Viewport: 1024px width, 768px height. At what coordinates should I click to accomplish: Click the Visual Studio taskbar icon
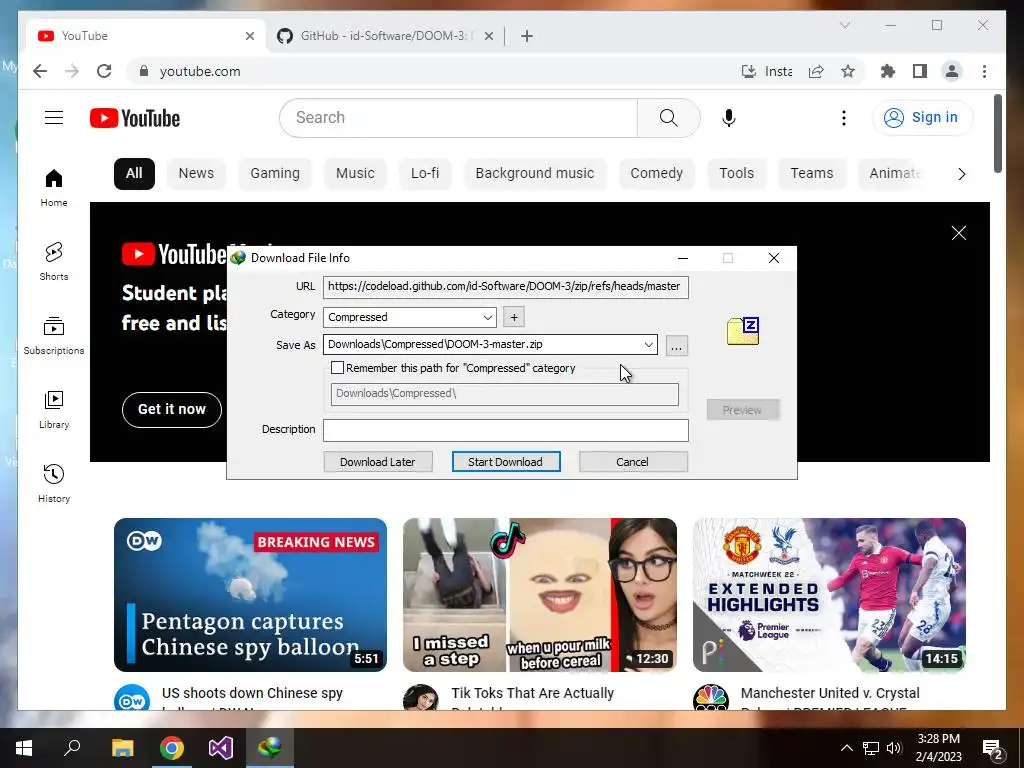point(221,748)
